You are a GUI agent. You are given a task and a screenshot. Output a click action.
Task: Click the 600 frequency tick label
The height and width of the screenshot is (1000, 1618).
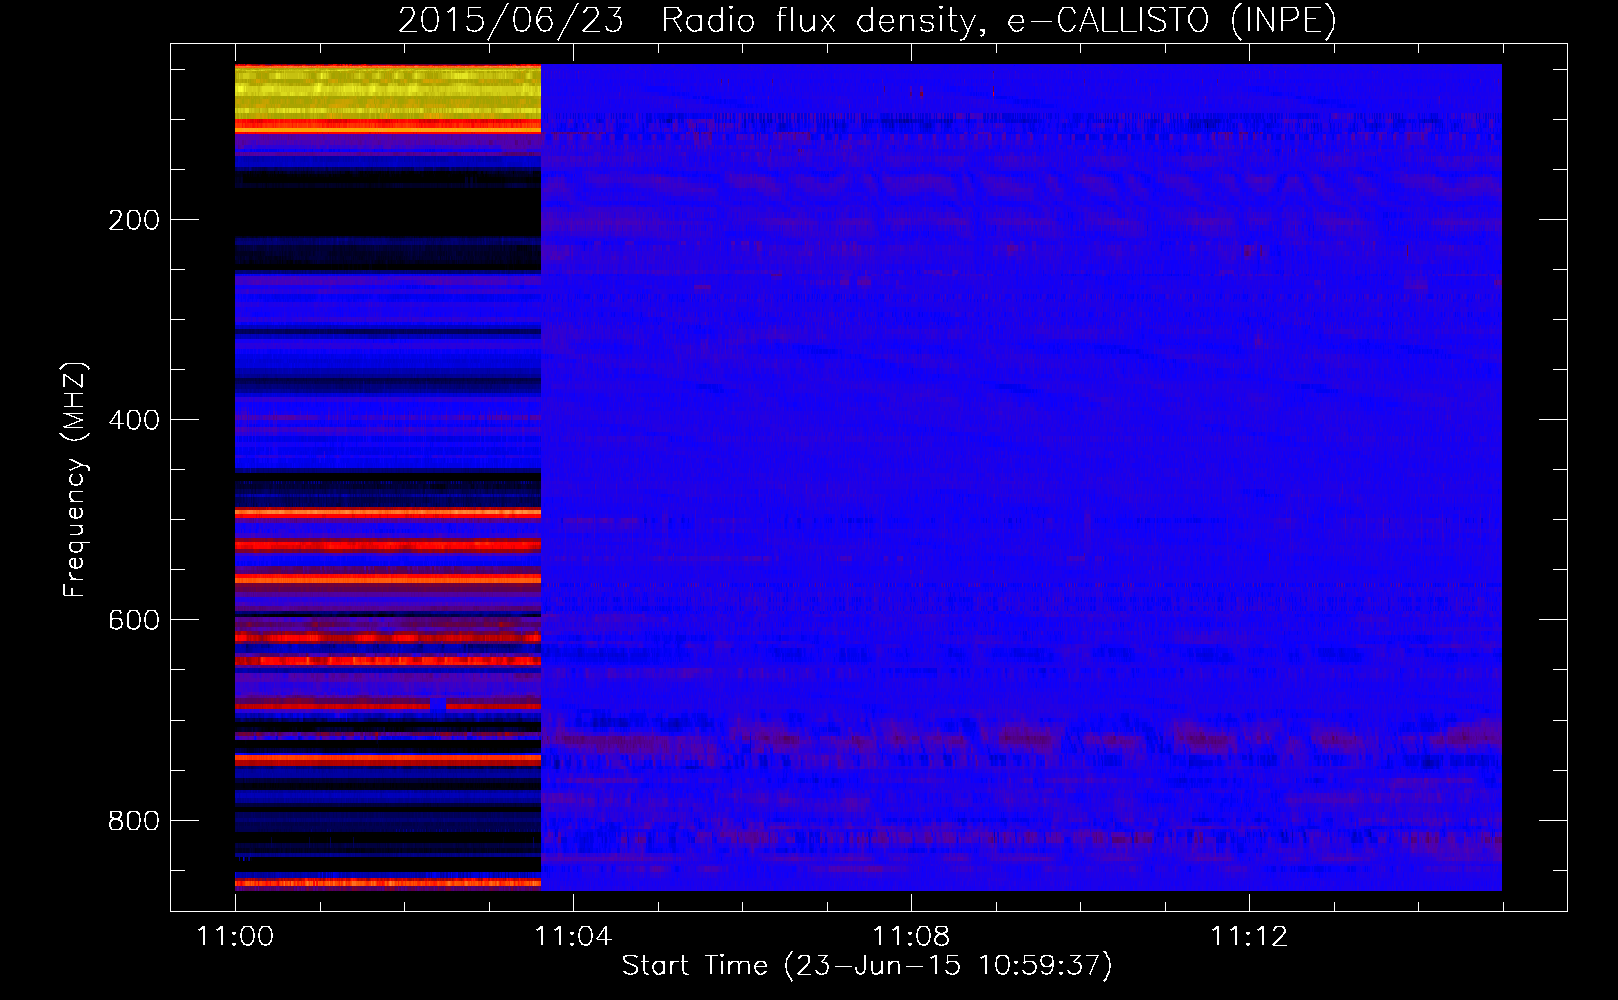click(x=134, y=620)
